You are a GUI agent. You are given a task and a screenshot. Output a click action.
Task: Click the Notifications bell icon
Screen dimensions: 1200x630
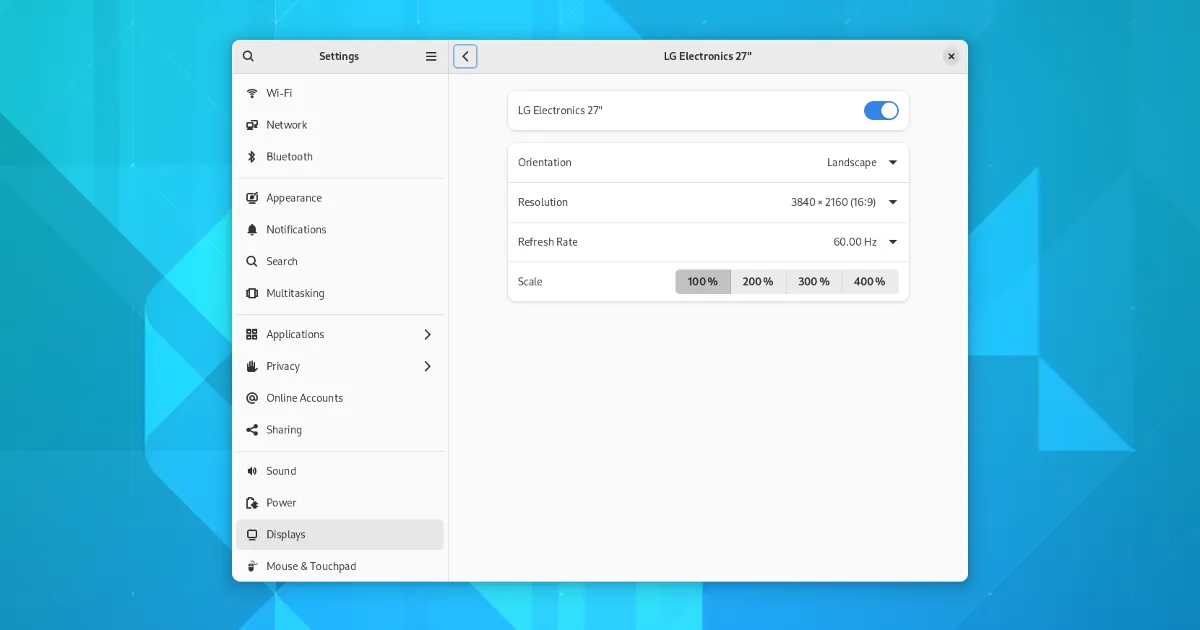(252, 230)
